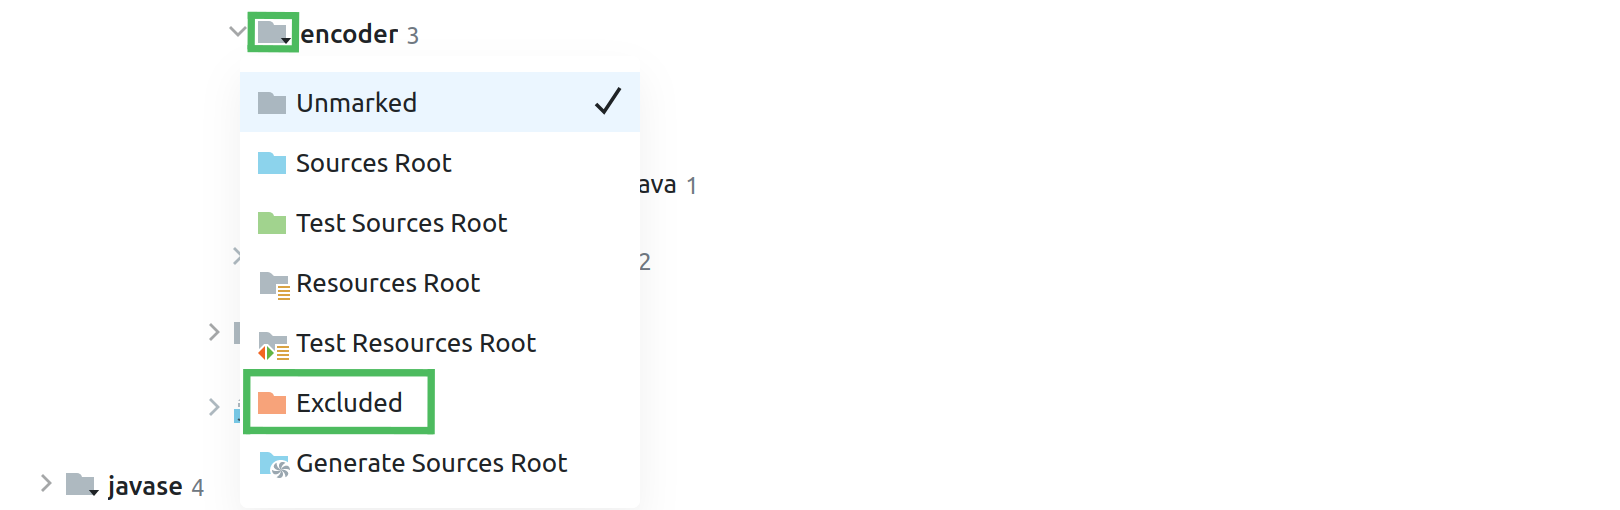Collapse the encoder tree node chevron

237,32
